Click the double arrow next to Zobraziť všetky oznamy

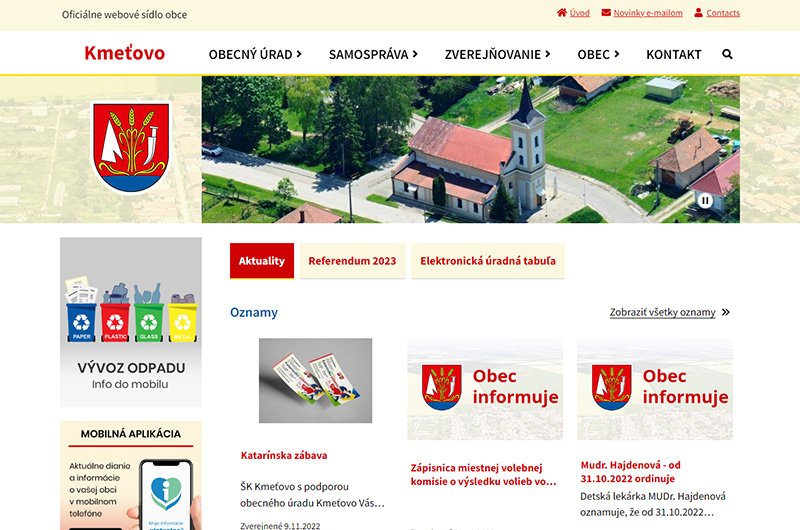click(725, 312)
